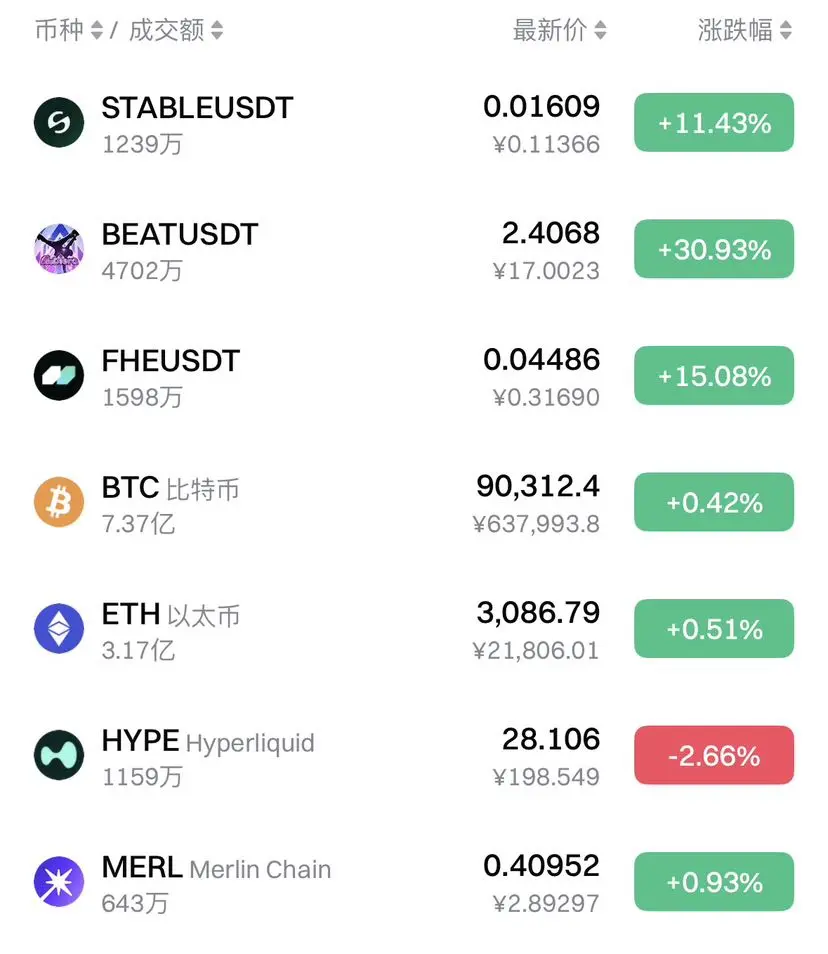Sort by 成交额 column arrows

217,30
